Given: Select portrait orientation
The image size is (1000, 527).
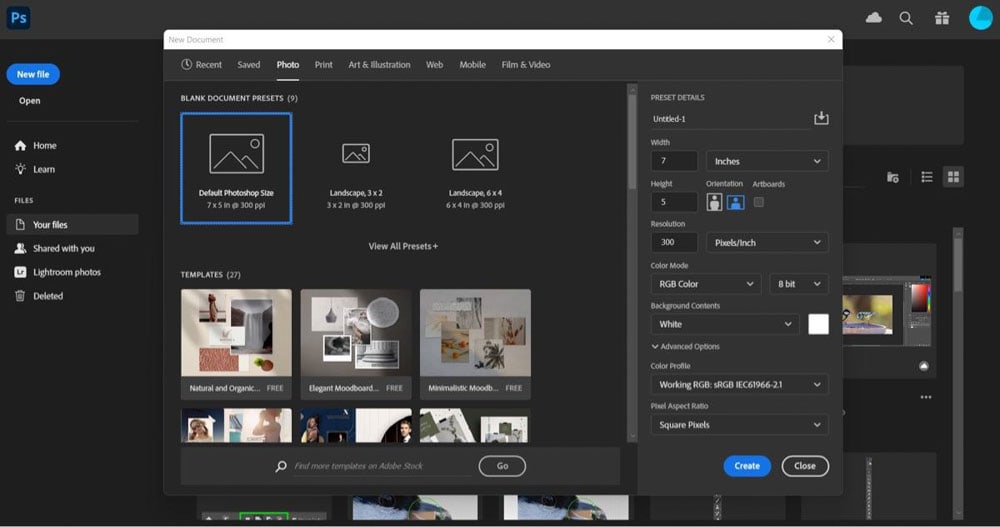Looking at the screenshot, I should point(714,202).
